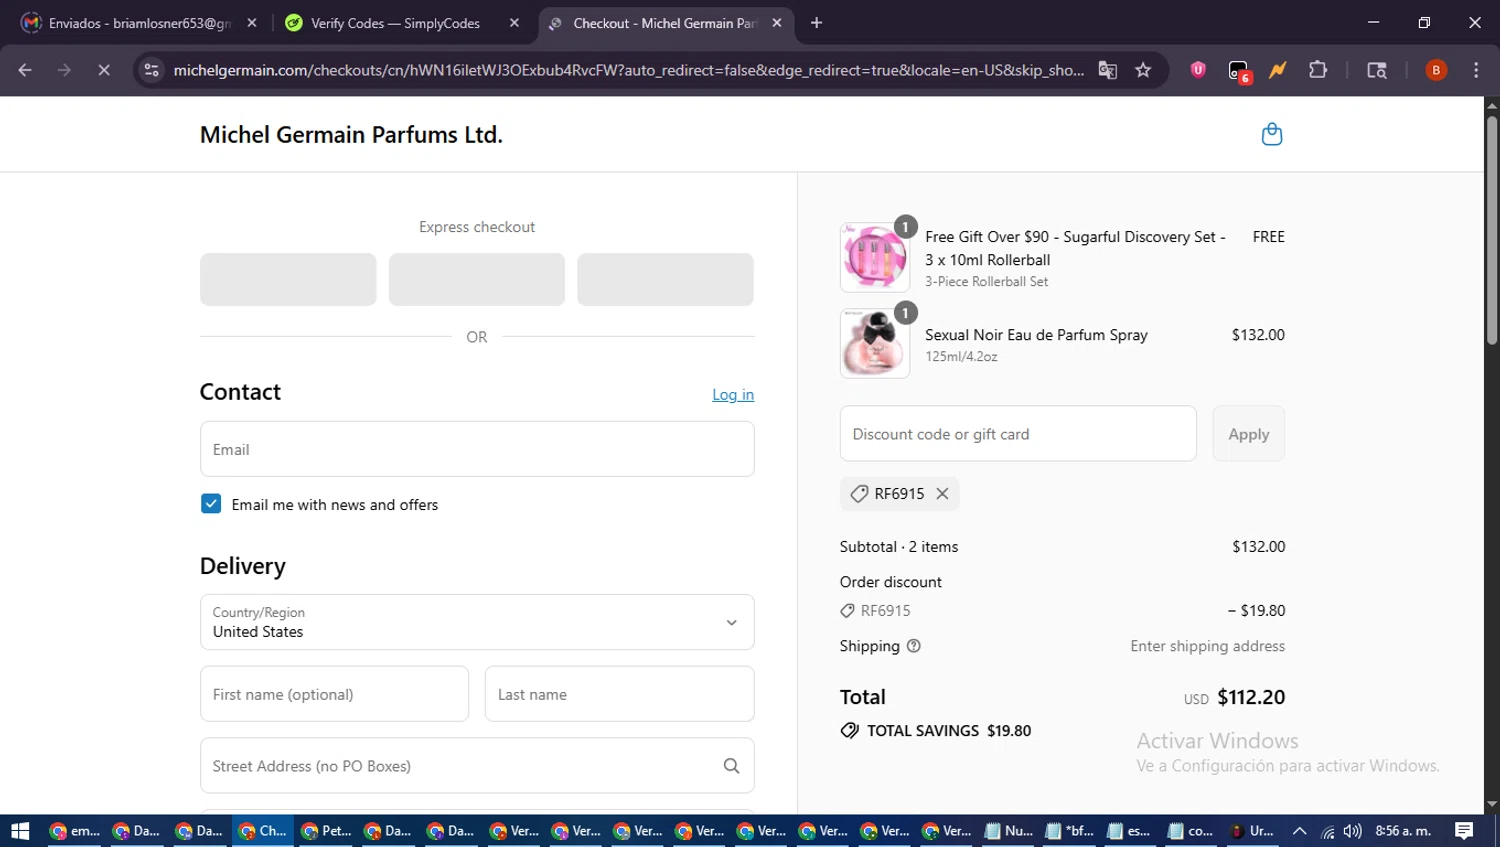Click the Email input field
Screen dimensions: 1500x847
[x=477, y=449]
